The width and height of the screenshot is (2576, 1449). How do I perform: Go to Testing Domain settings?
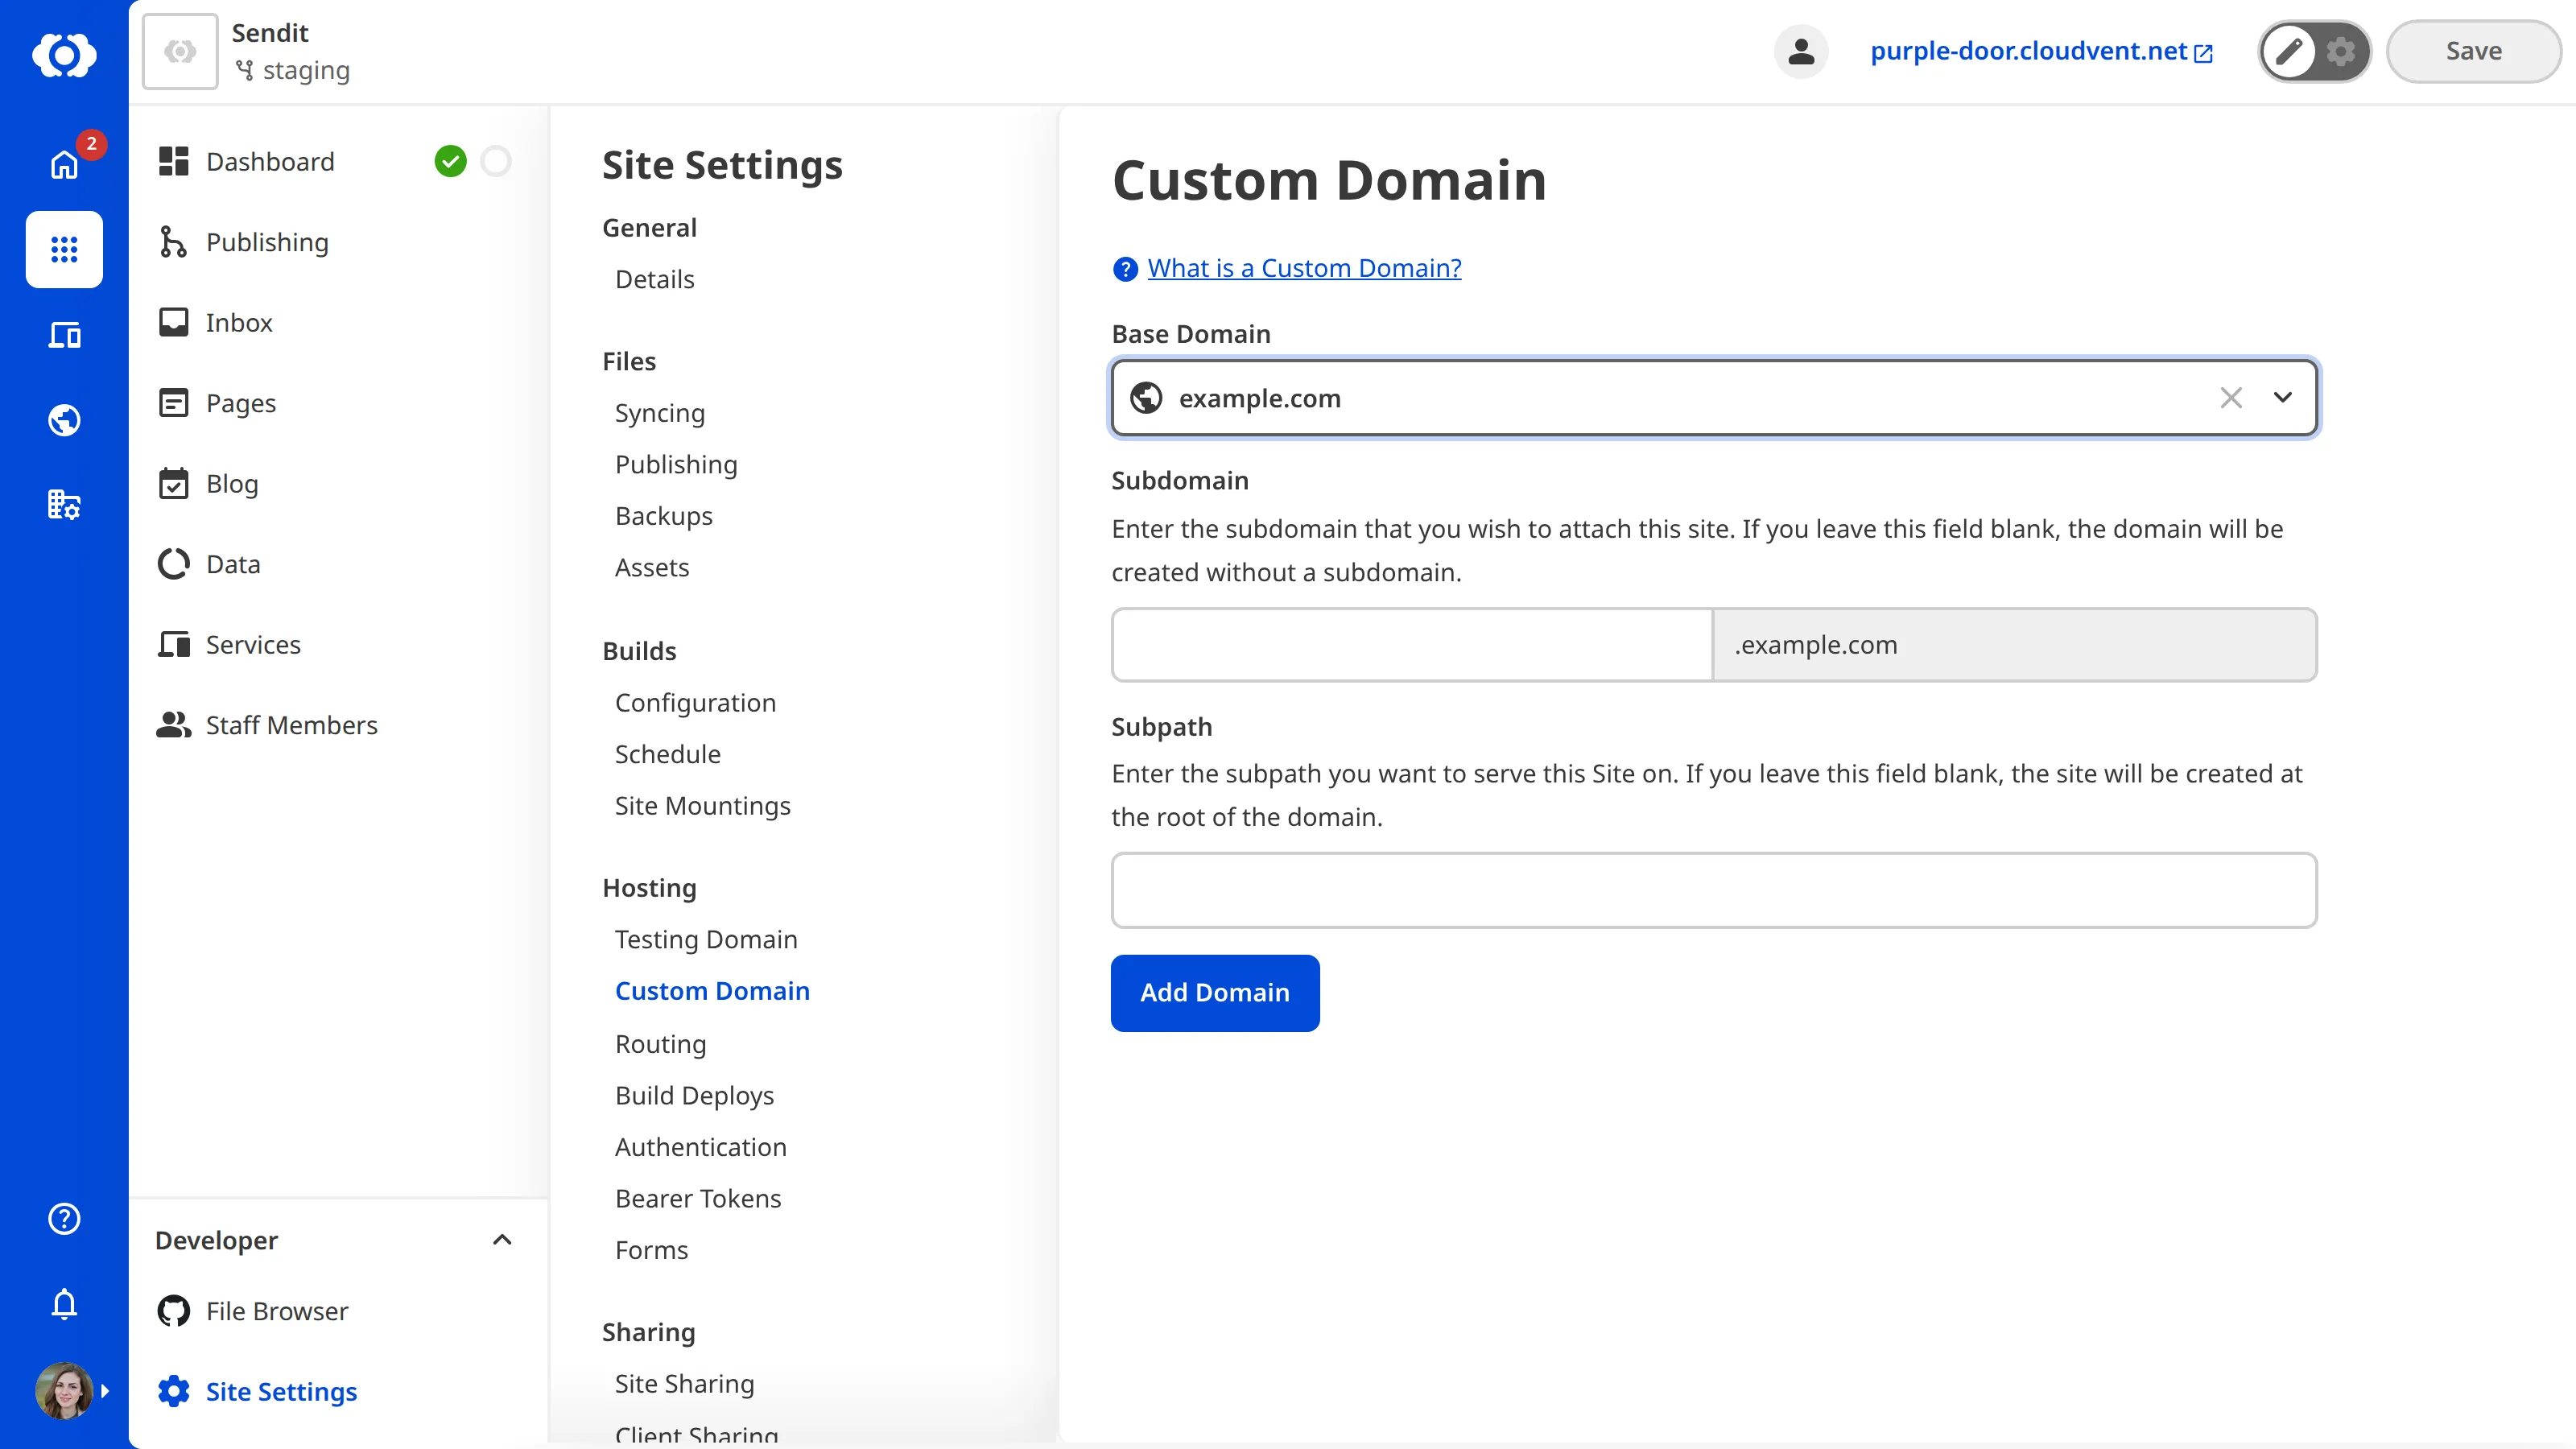pos(706,939)
